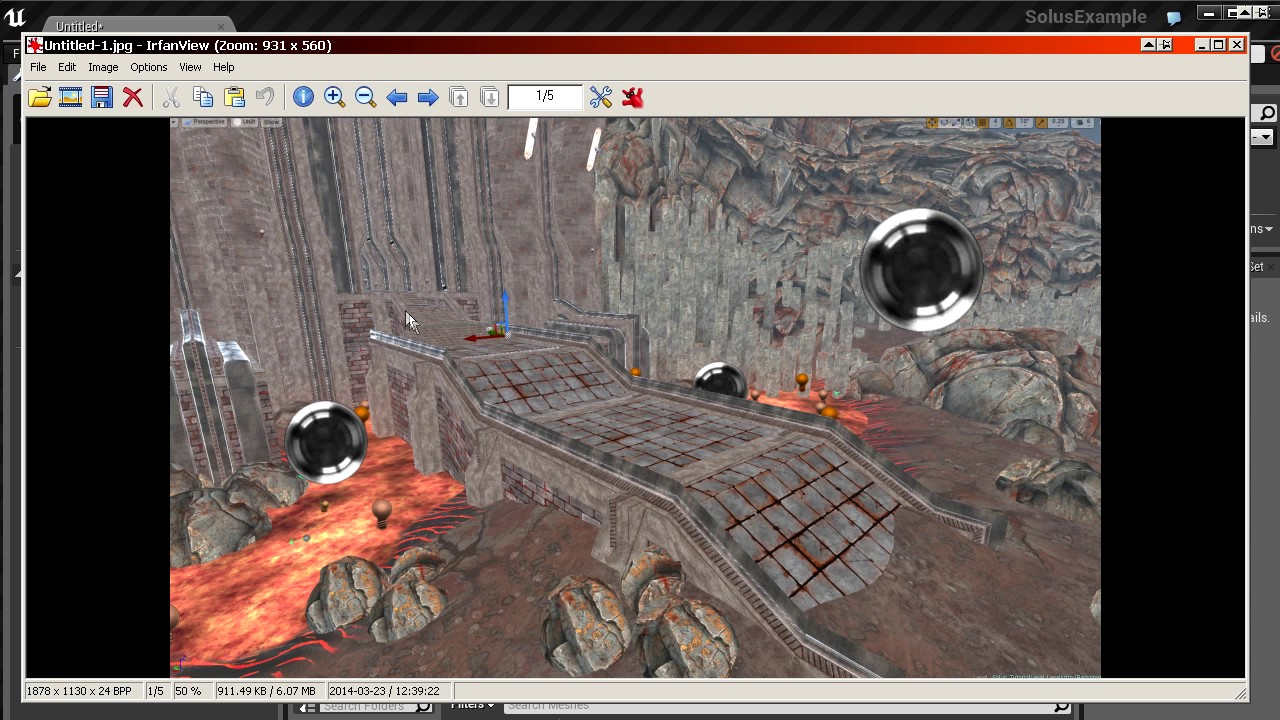The image size is (1280, 720).
Task: Open the Unreal Editor chat bubble icon
Action: [1174, 18]
